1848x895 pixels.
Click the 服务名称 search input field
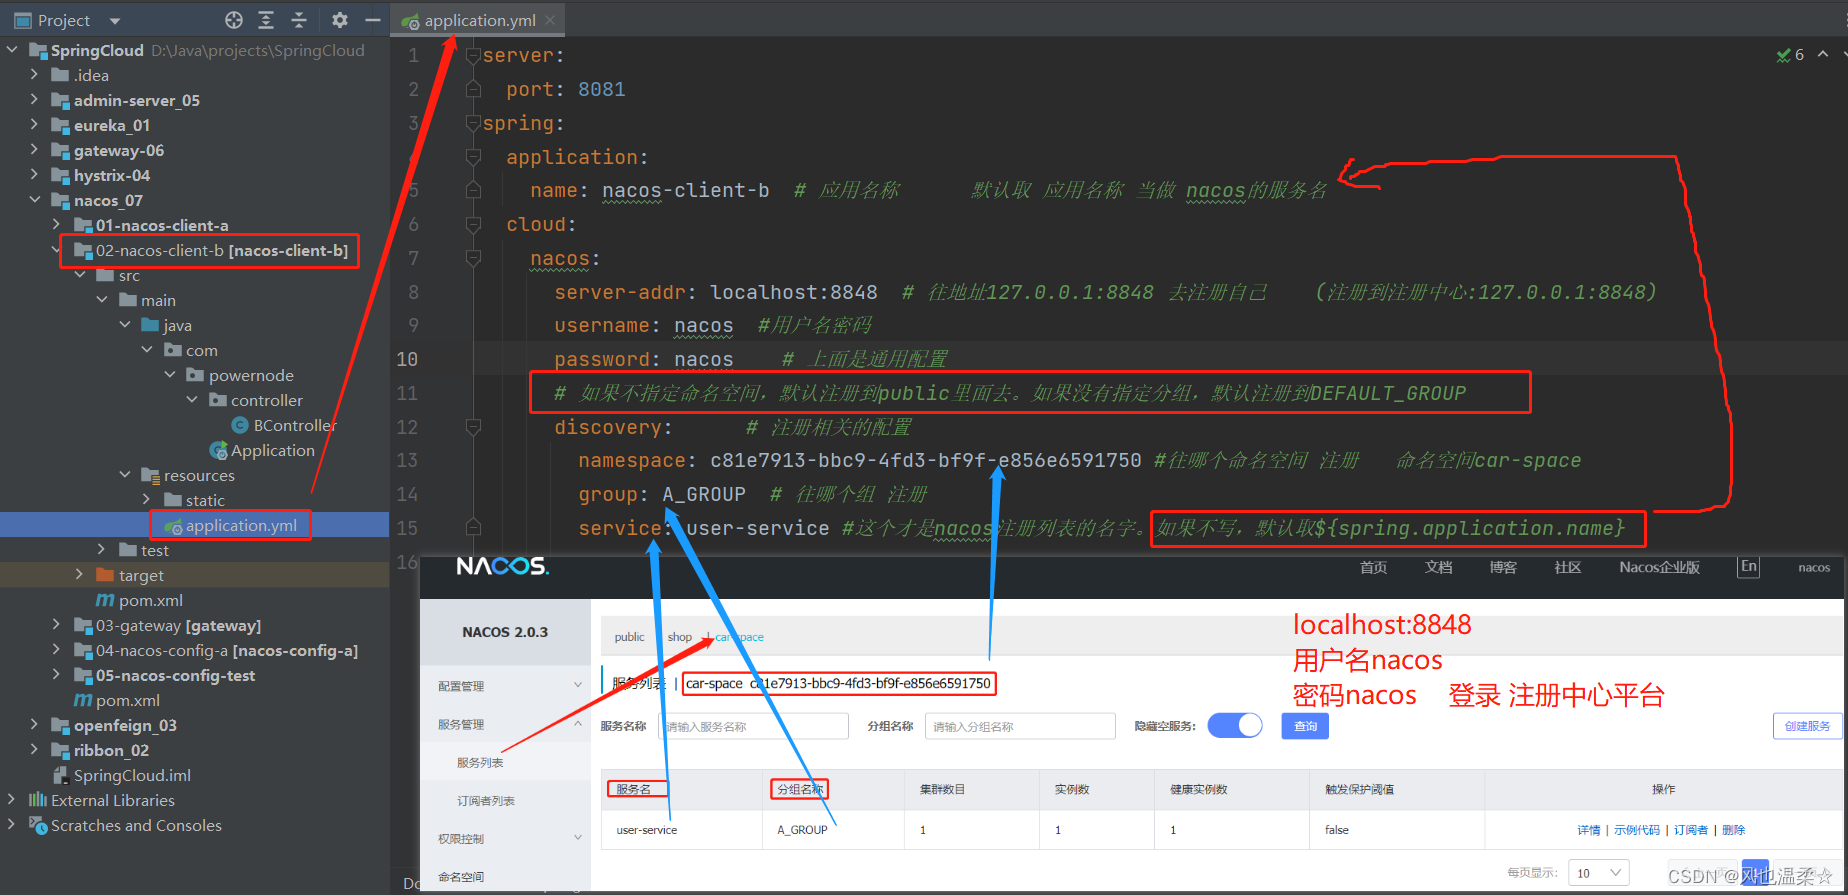coord(753,726)
